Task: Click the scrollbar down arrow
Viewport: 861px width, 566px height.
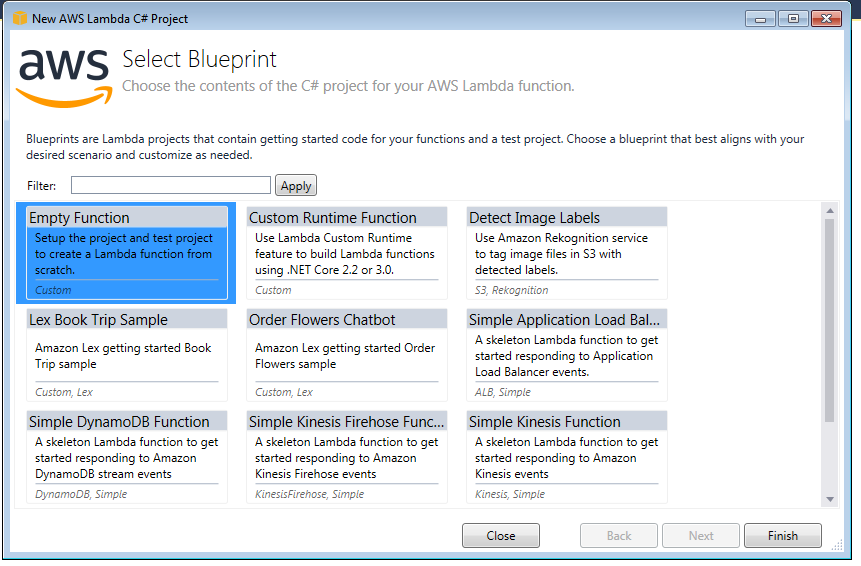Action: (830, 499)
